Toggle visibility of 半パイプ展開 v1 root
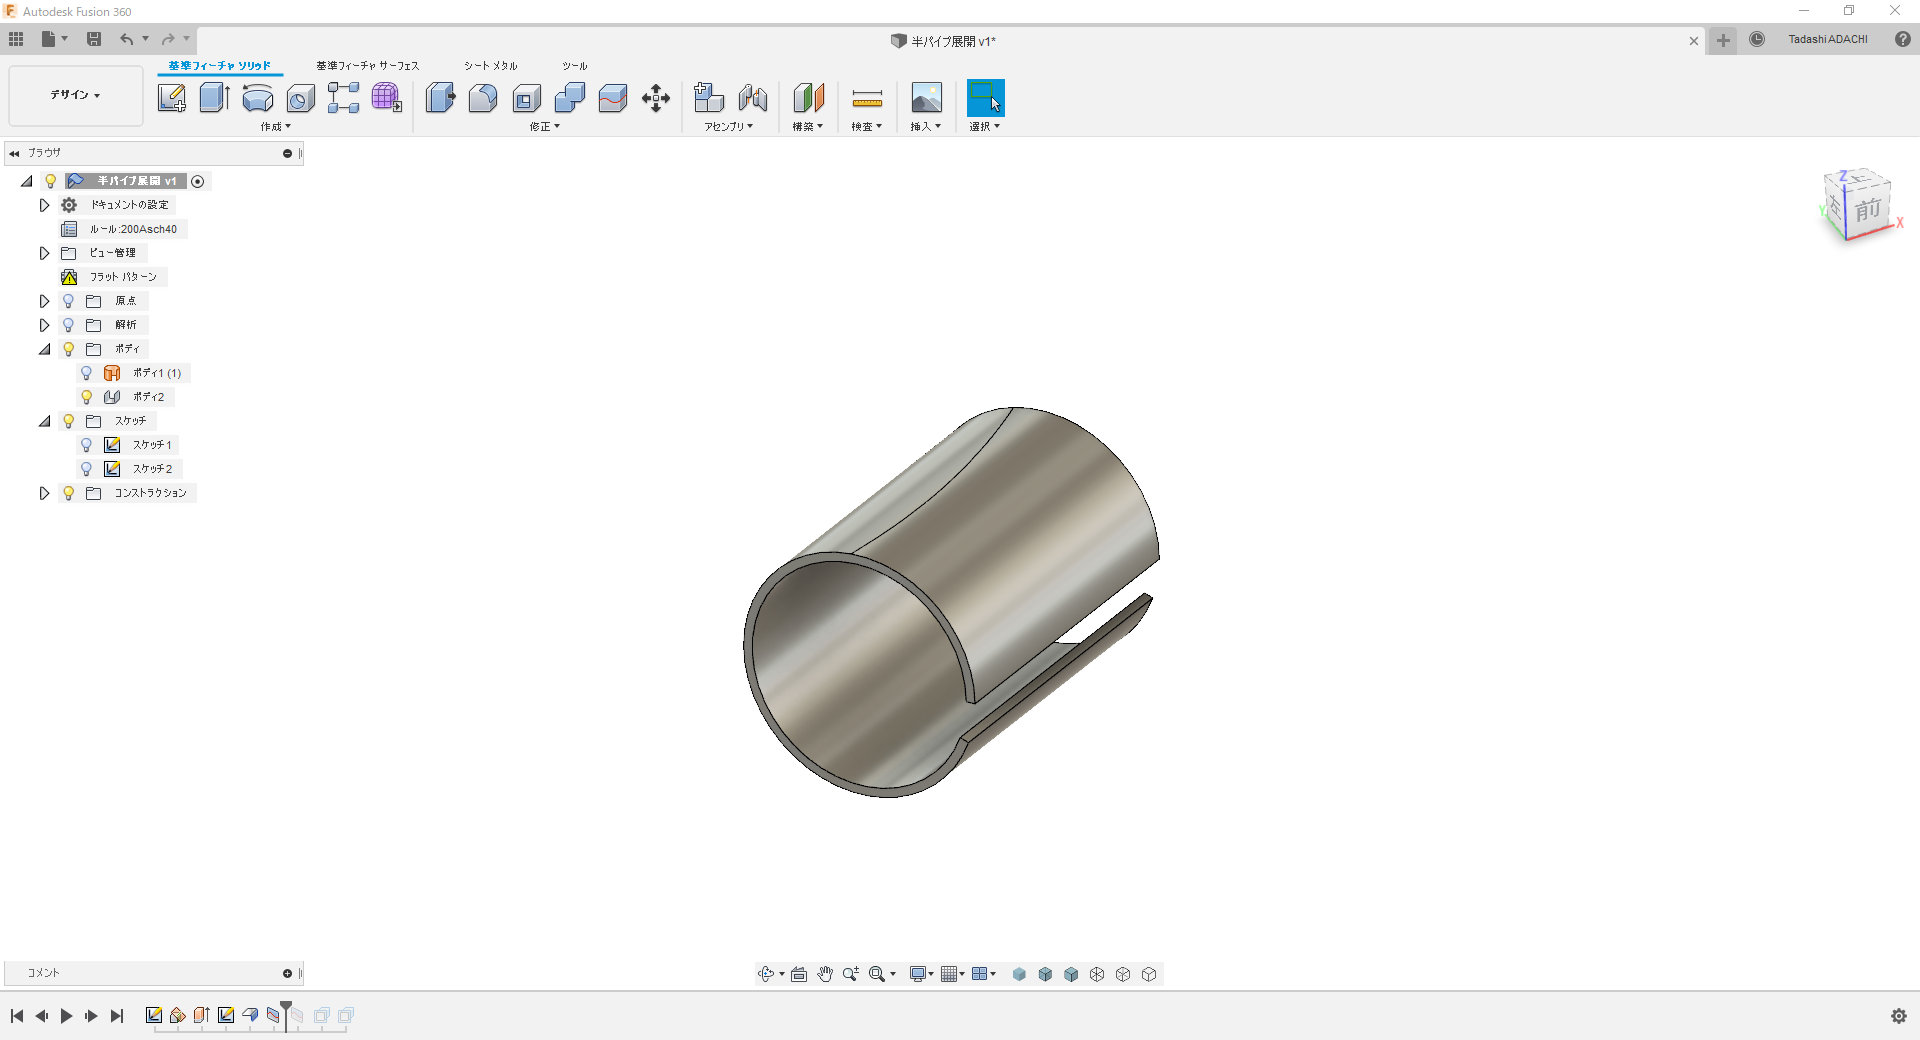 point(51,181)
